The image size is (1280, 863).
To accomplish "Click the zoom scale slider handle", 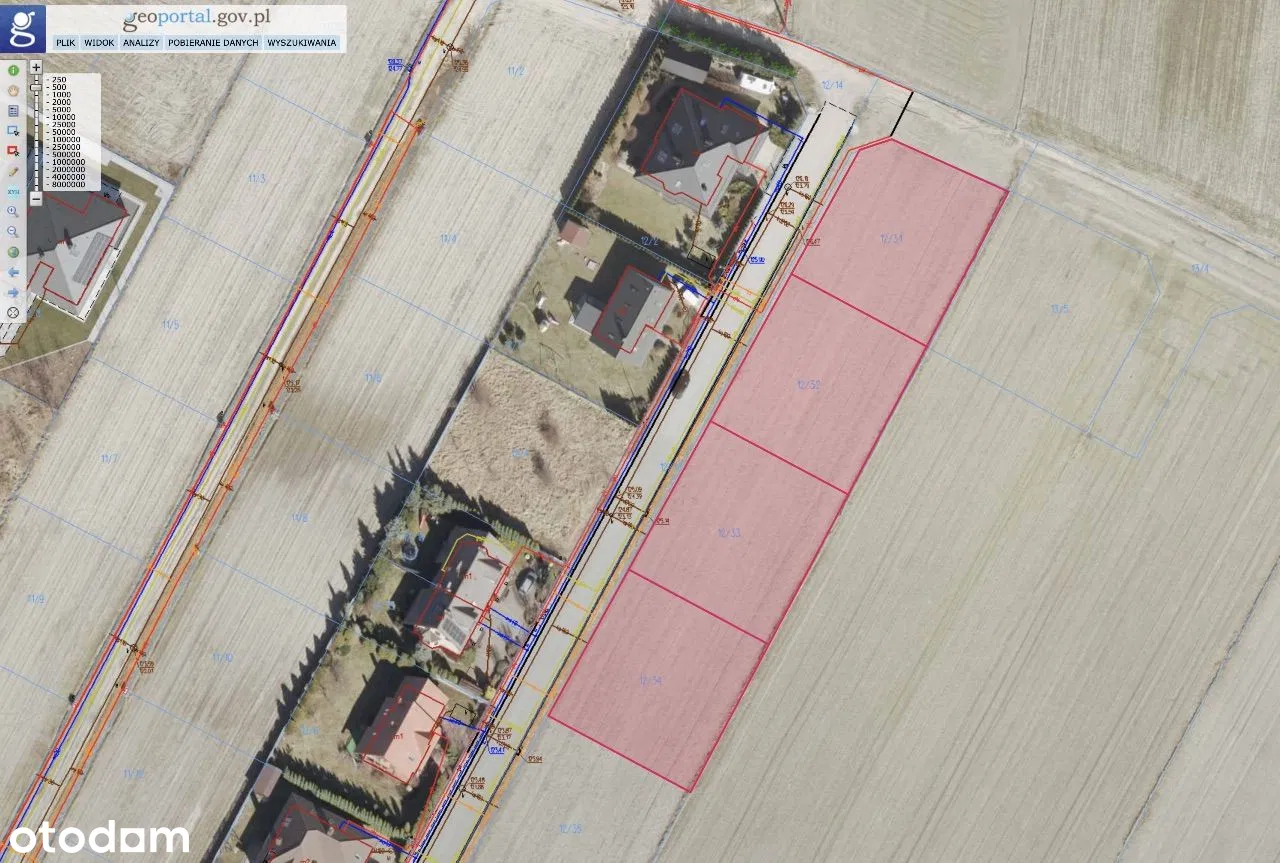I will (36, 88).
